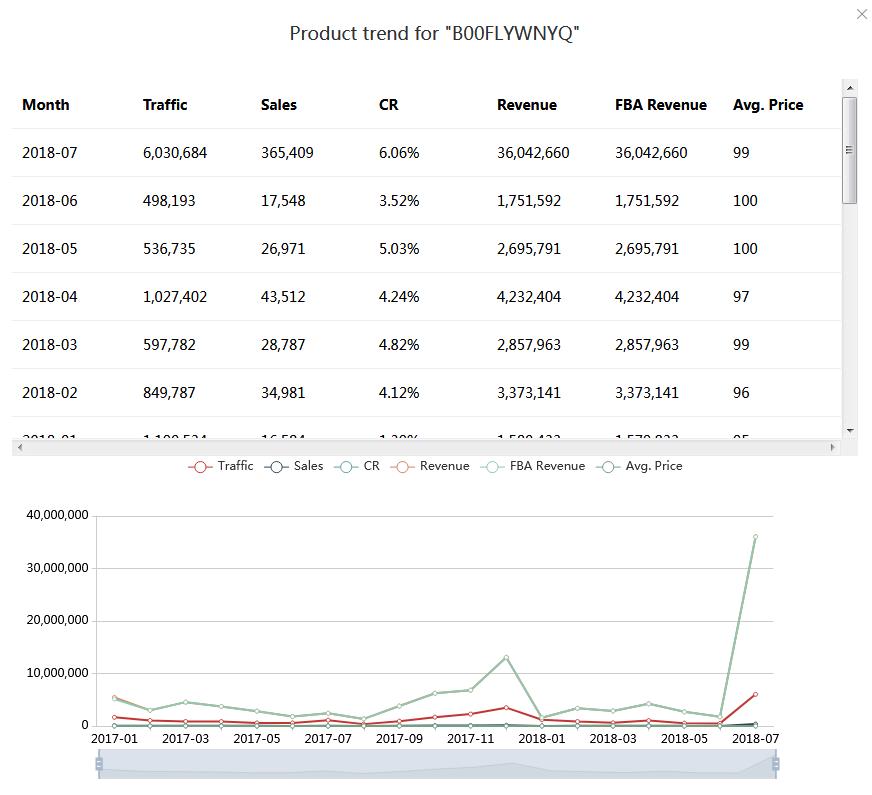Close the product trend dialog
The image size is (872, 795).
(862, 14)
